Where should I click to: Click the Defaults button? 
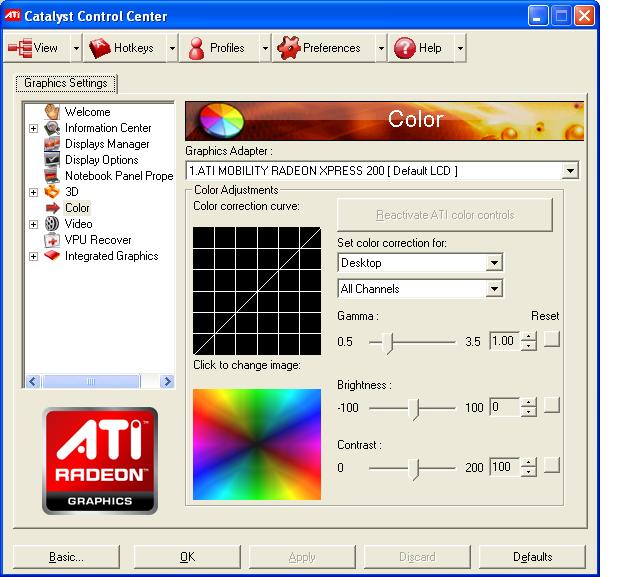point(532,557)
